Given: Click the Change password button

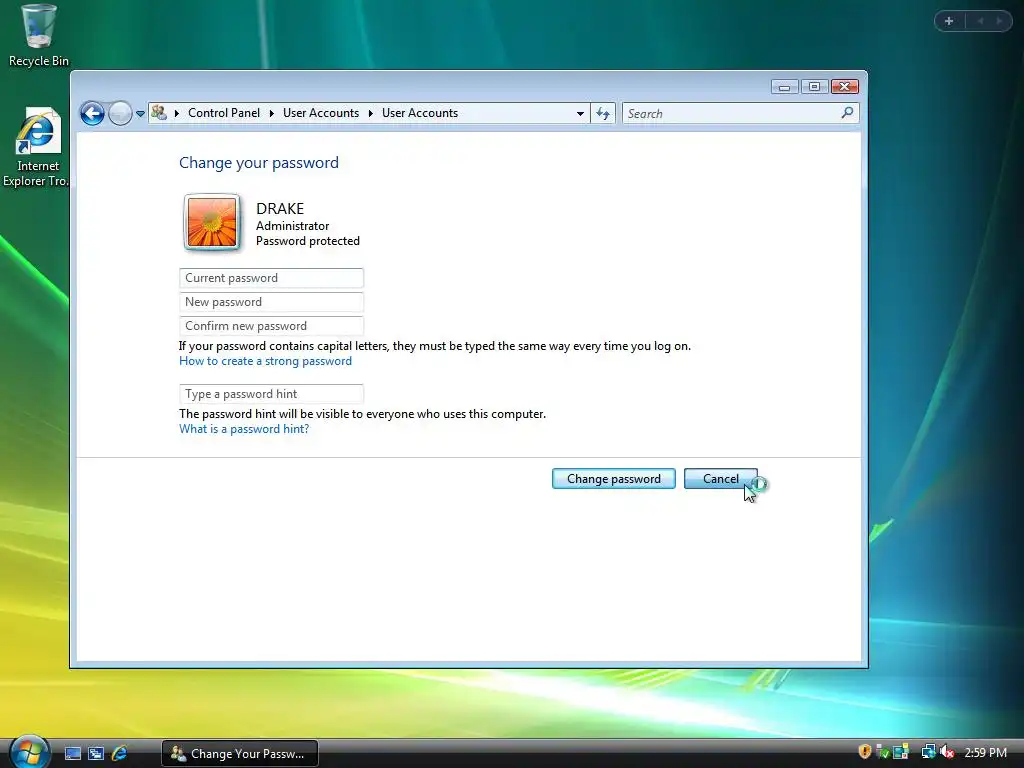Looking at the screenshot, I should tap(613, 479).
